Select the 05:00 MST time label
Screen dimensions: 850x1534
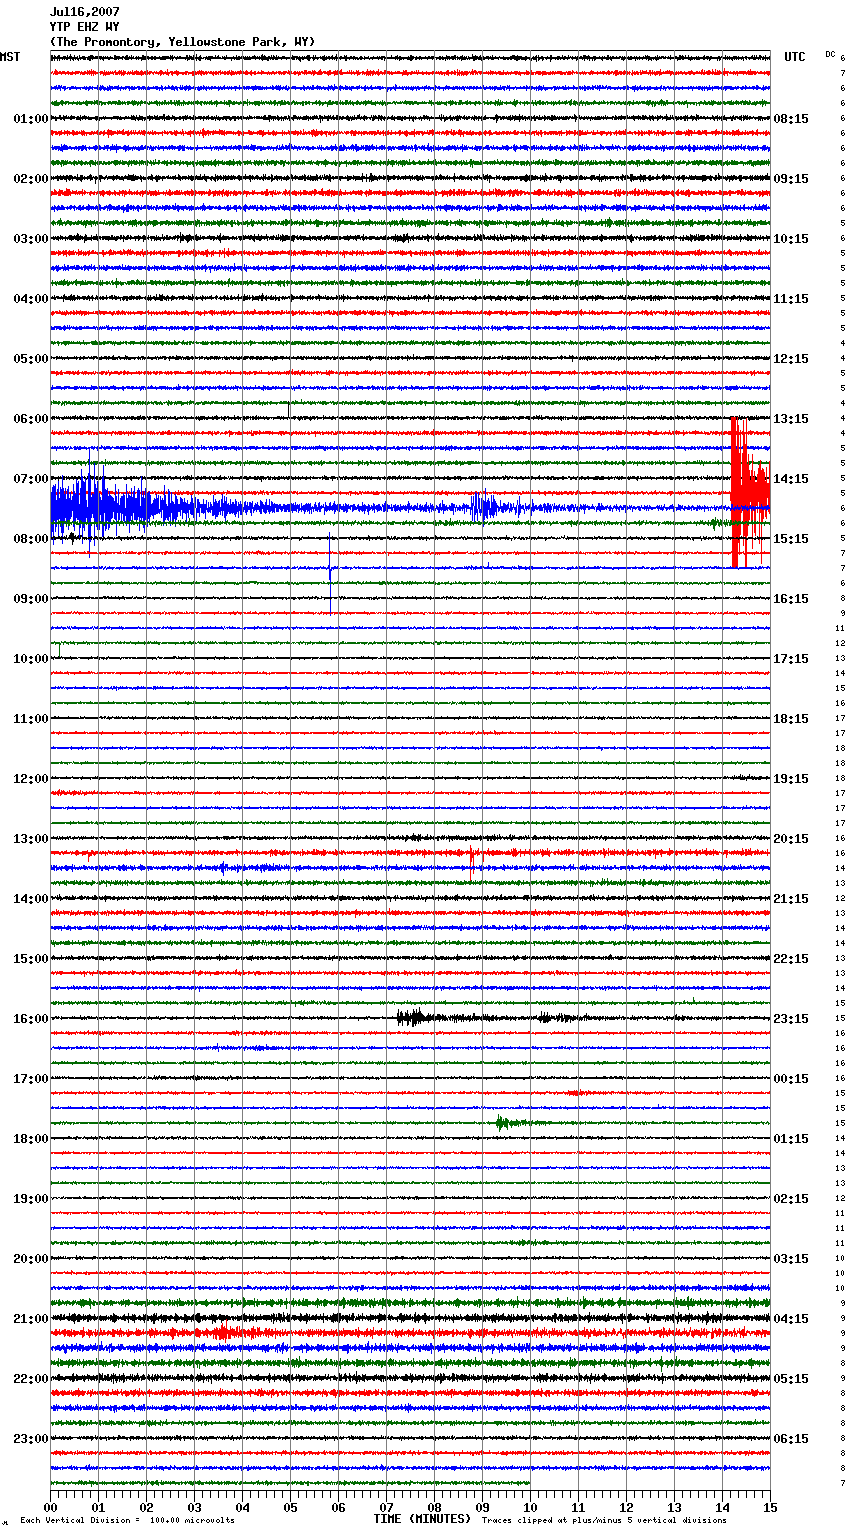click(31, 359)
